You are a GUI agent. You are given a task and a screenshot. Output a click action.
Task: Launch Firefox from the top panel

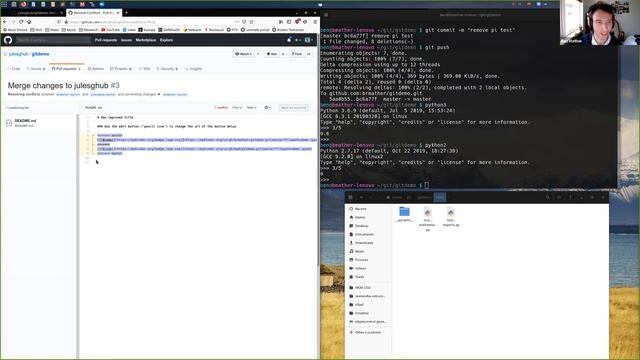click(x=23, y=4)
